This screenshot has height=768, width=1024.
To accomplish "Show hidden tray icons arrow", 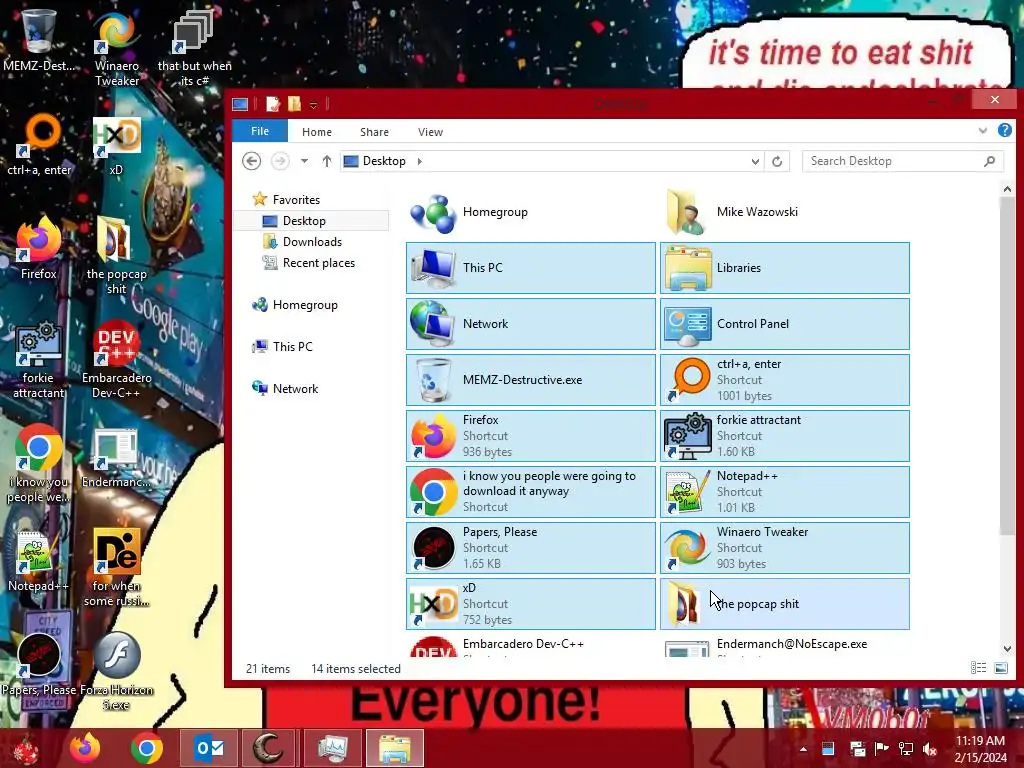I will 803,749.
